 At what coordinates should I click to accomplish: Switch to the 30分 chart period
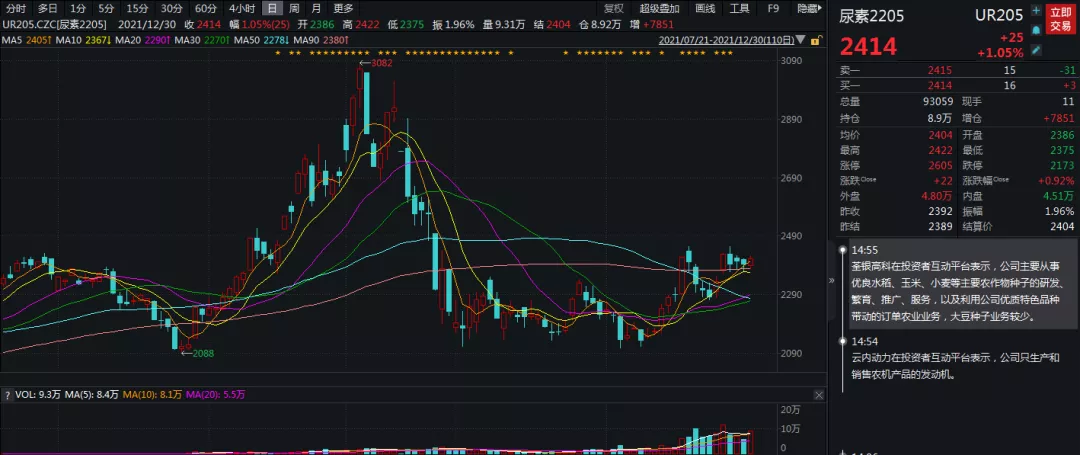coord(171,8)
